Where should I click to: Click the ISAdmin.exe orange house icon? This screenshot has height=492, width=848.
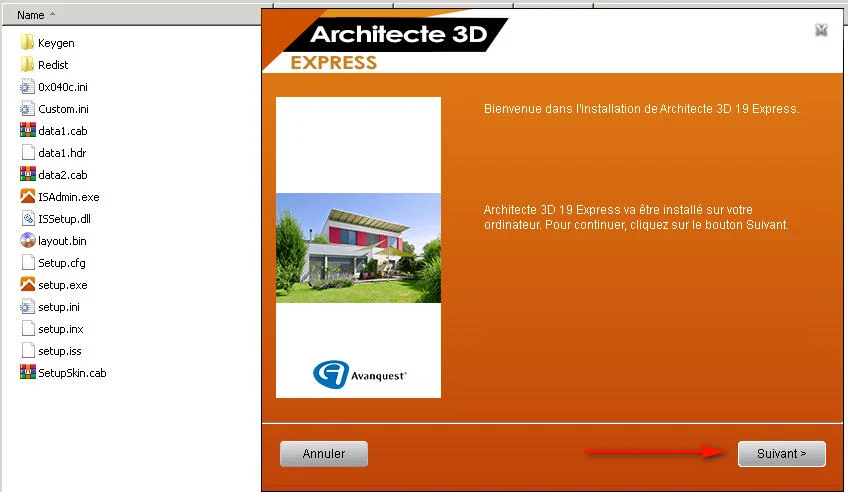tap(28, 197)
